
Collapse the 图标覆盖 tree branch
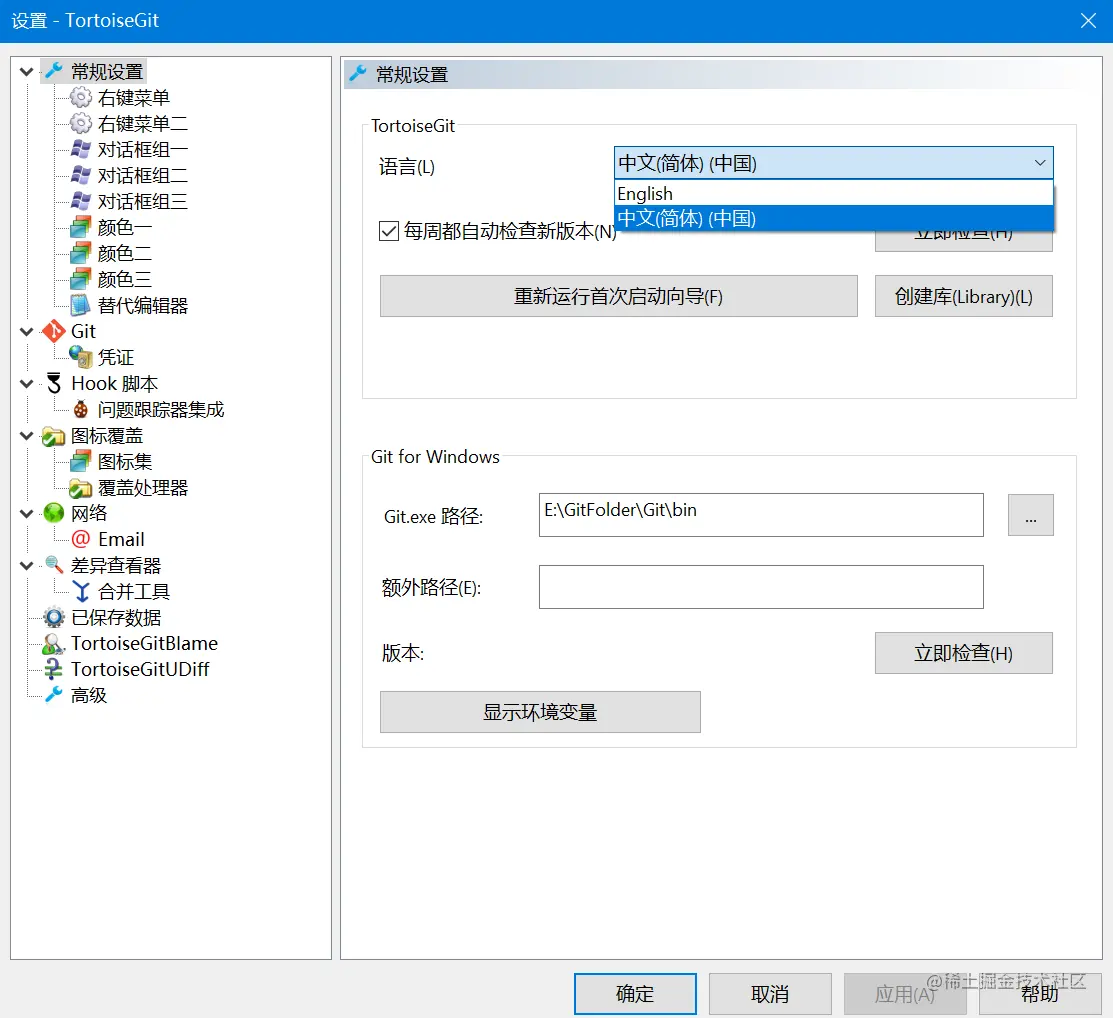(25, 435)
